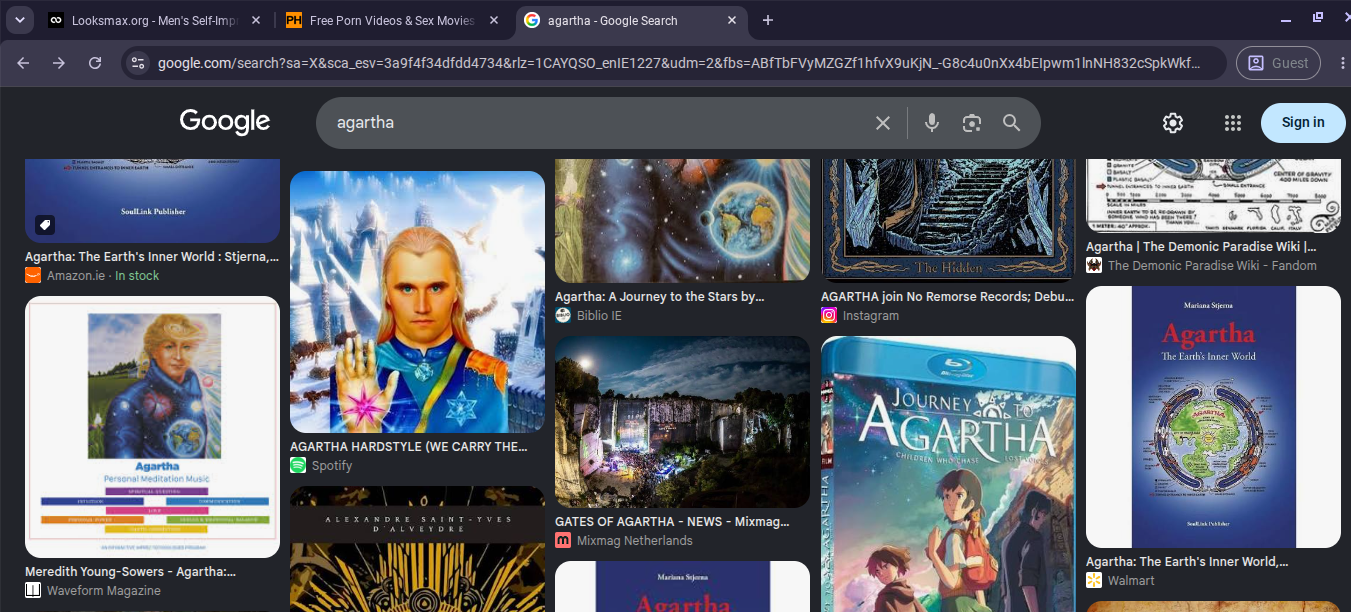Image resolution: width=1351 pixels, height=612 pixels.
Task: Open Google quick settings gear
Action: (1173, 123)
